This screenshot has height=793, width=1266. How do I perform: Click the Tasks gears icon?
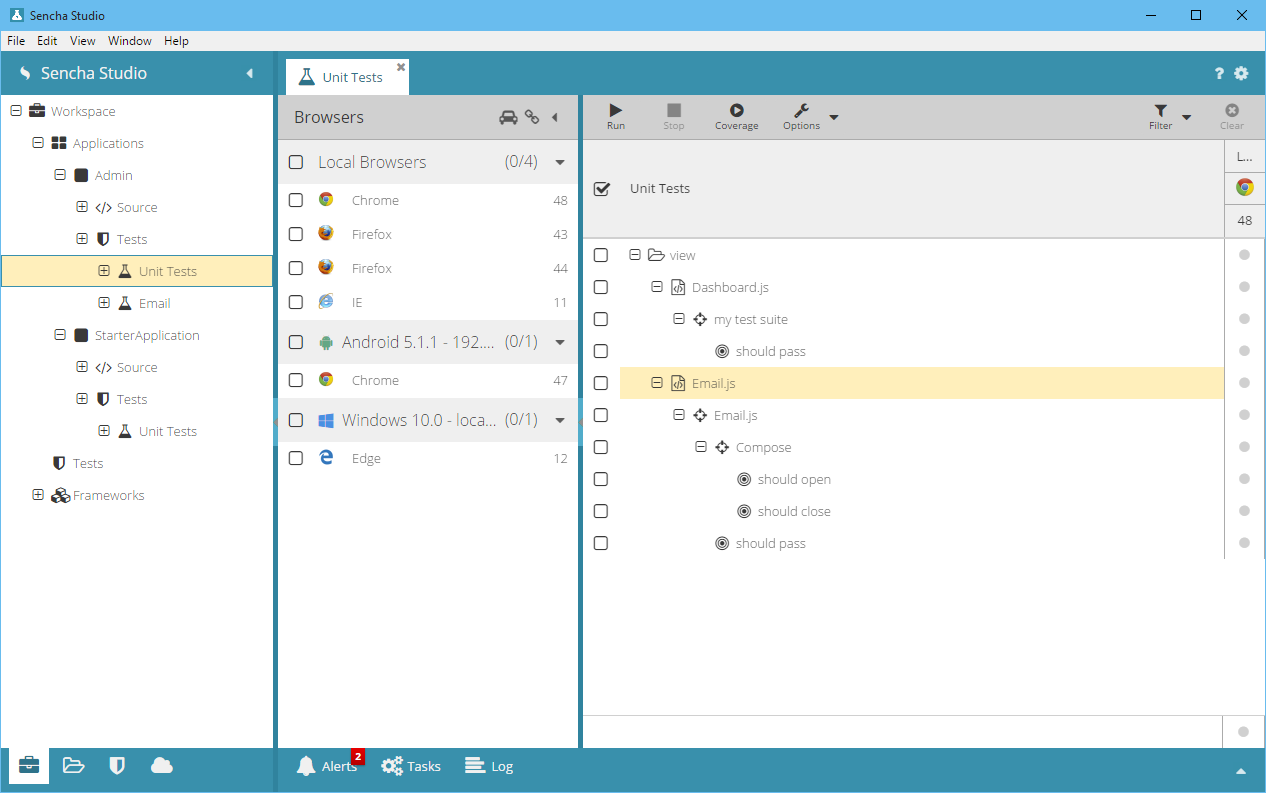coord(391,766)
